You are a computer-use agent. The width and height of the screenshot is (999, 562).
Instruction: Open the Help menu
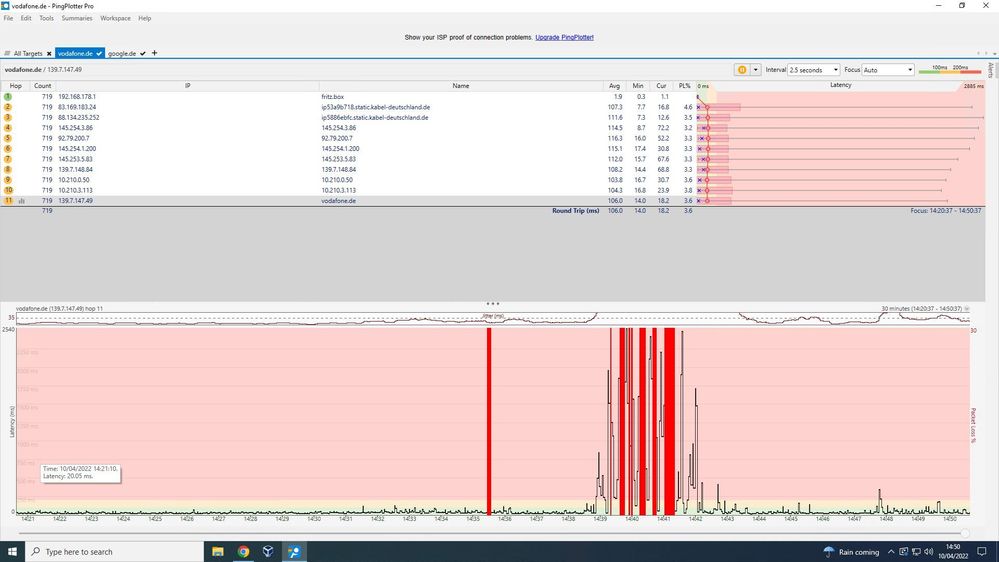click(145, 18)
